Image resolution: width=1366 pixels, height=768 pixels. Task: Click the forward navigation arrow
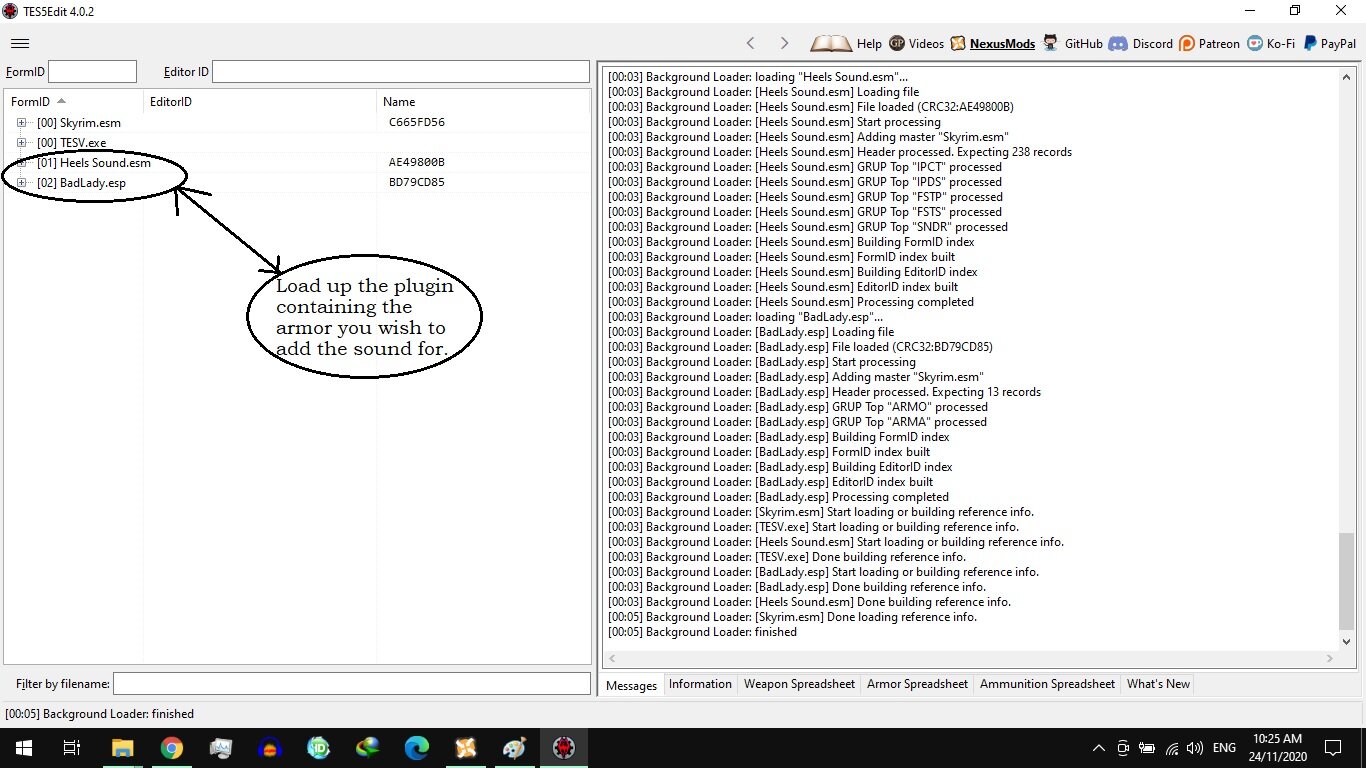(784, 43)
